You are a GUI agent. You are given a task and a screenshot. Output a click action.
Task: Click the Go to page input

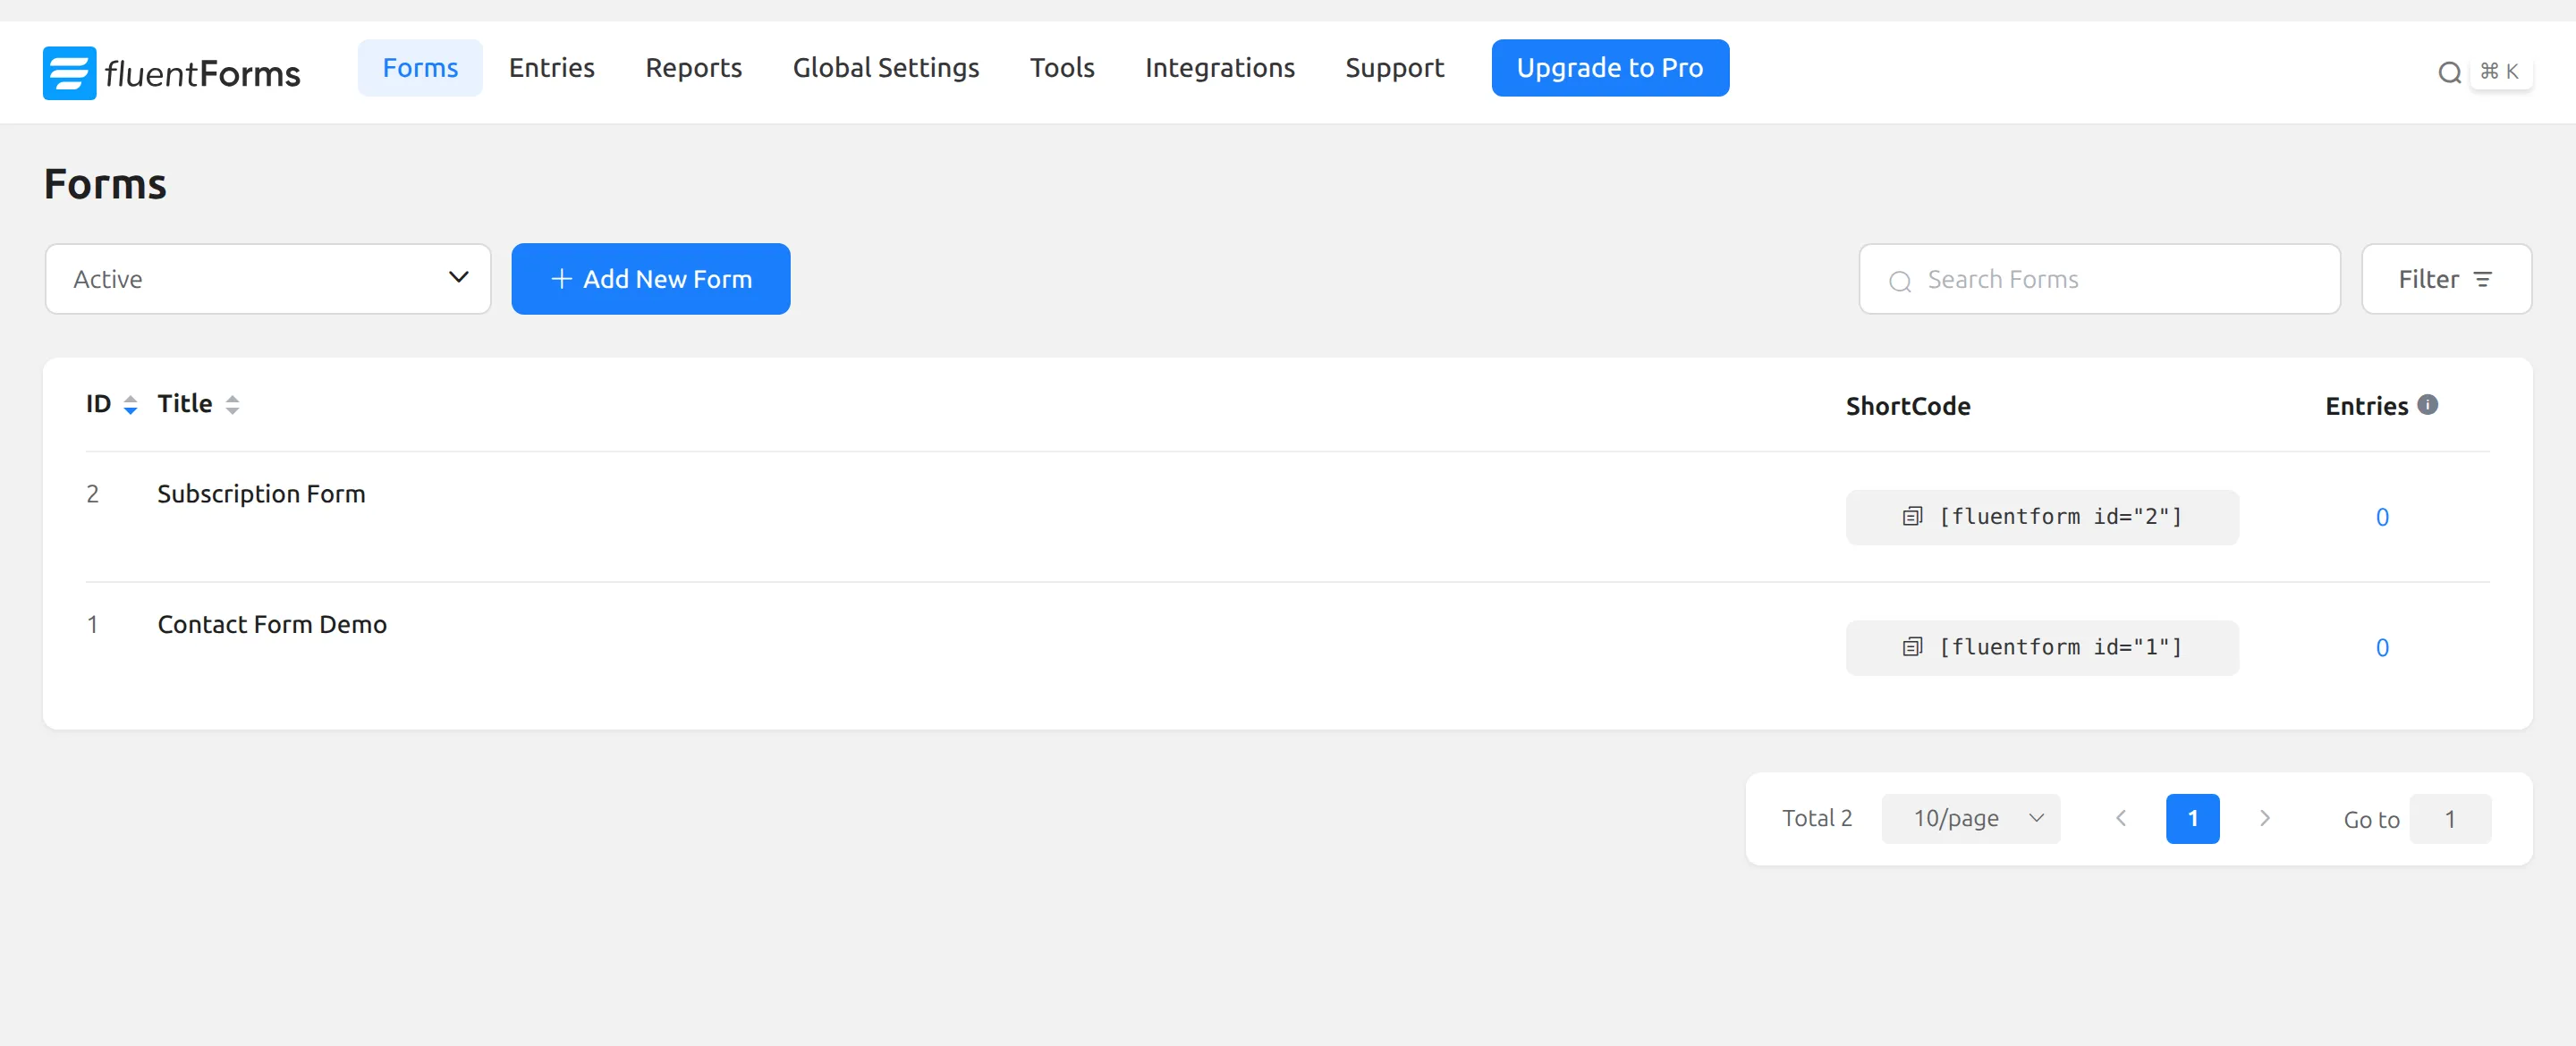pyautogui.click(x=2449, y=819)
